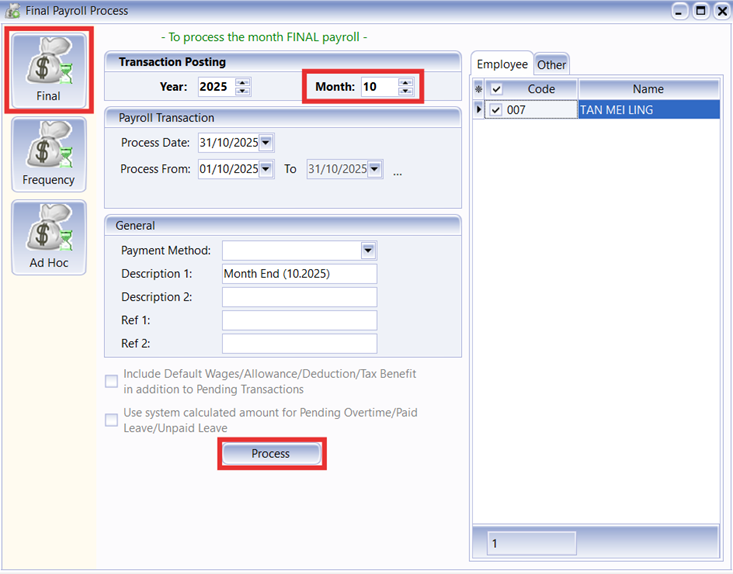Screen dimensions: 733x574
Task: Increase the Month value with up arrow
Action: point(405,83)
